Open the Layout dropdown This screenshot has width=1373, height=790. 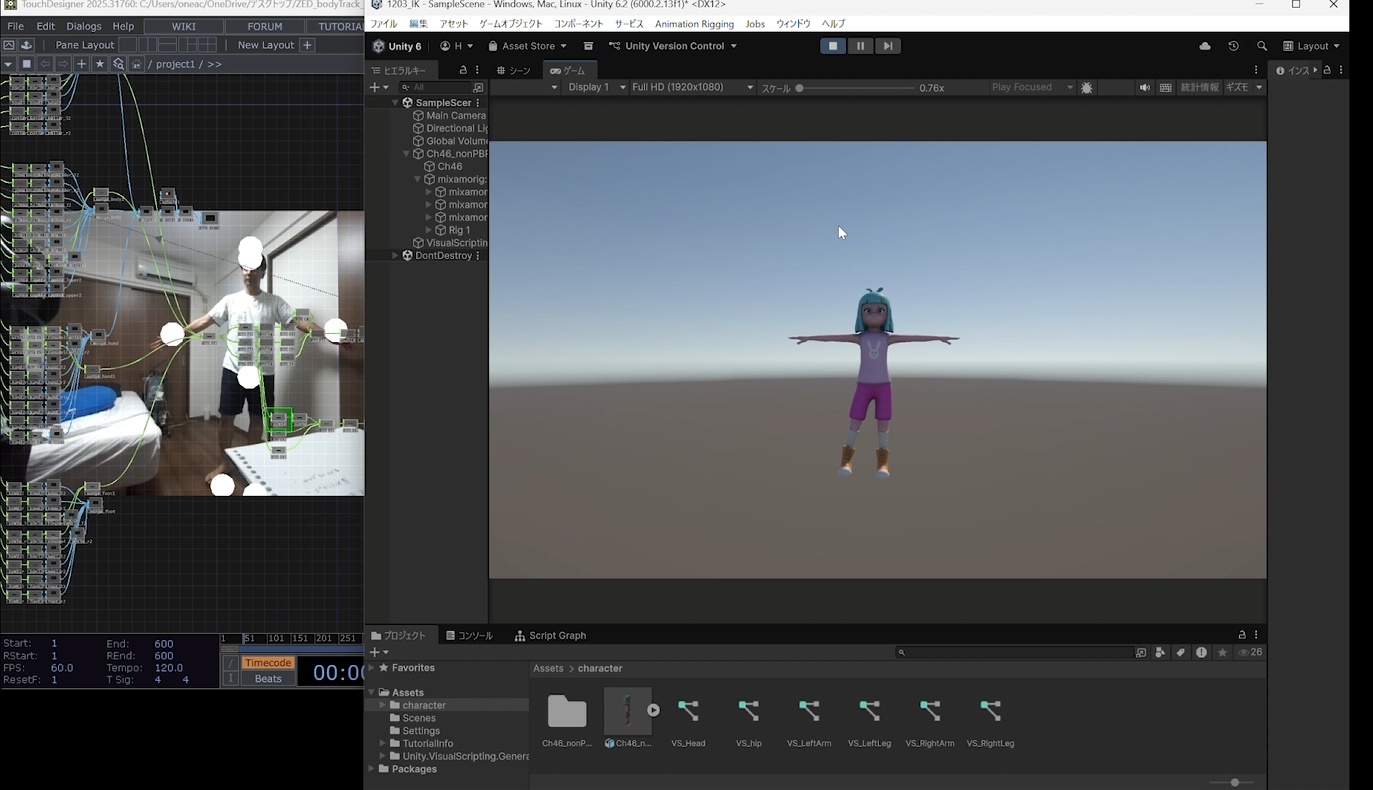1311,45
